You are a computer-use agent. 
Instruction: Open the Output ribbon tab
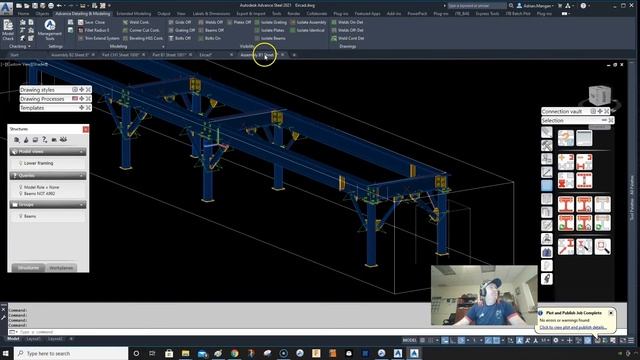click(164, 13)
